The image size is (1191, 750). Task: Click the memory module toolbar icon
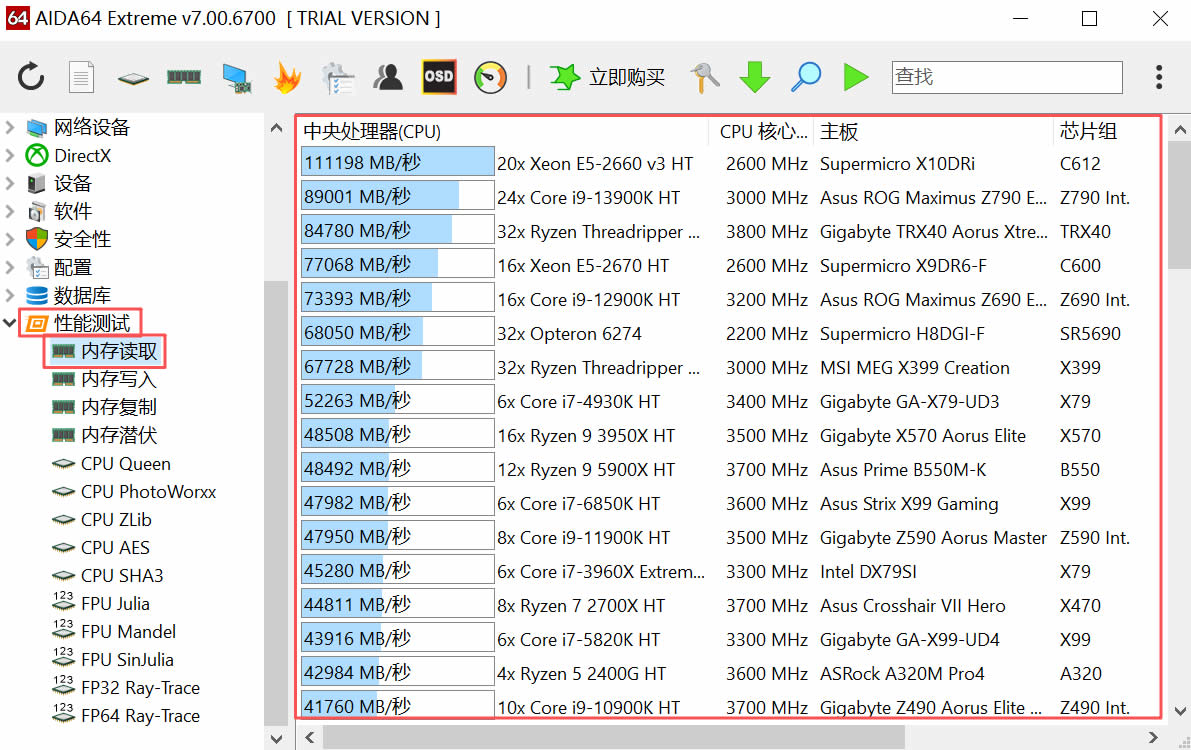184,77
